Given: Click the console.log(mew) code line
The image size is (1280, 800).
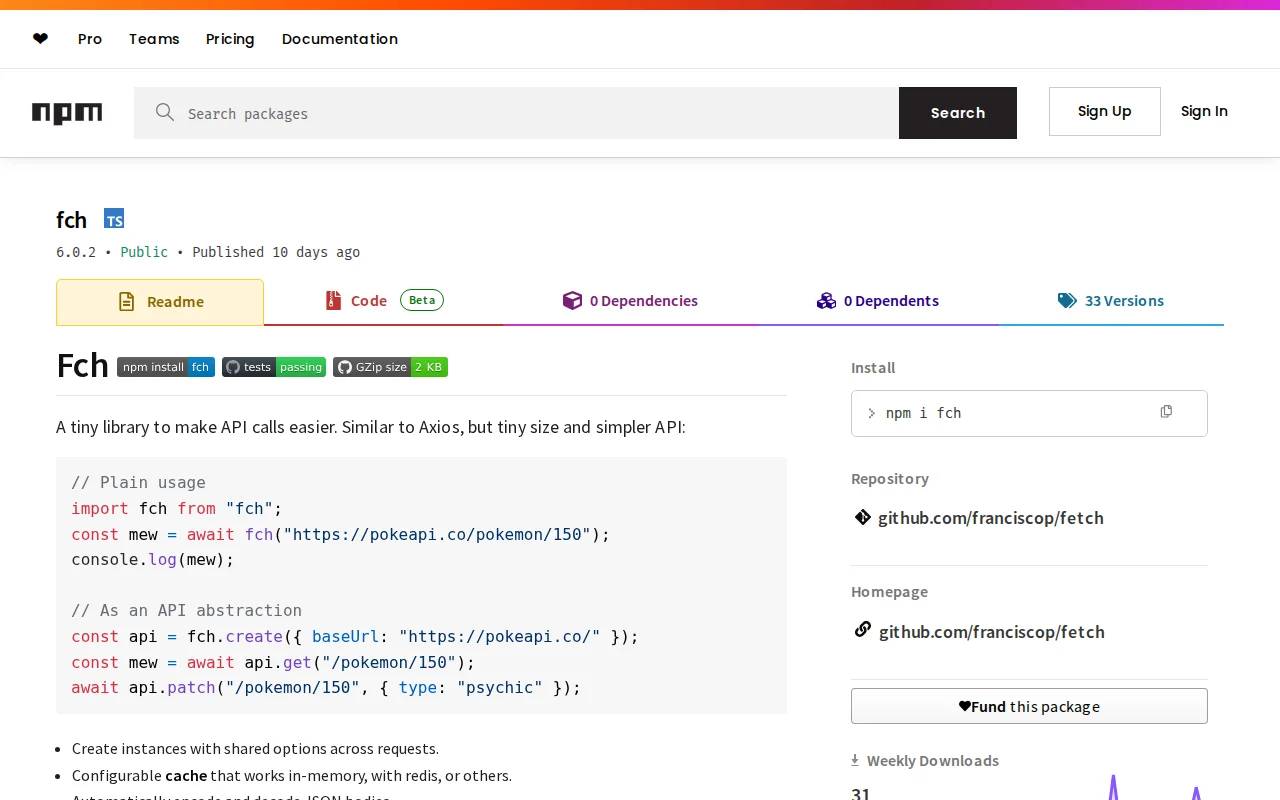Looking at the screenshot, I should (x=152, y=559).
